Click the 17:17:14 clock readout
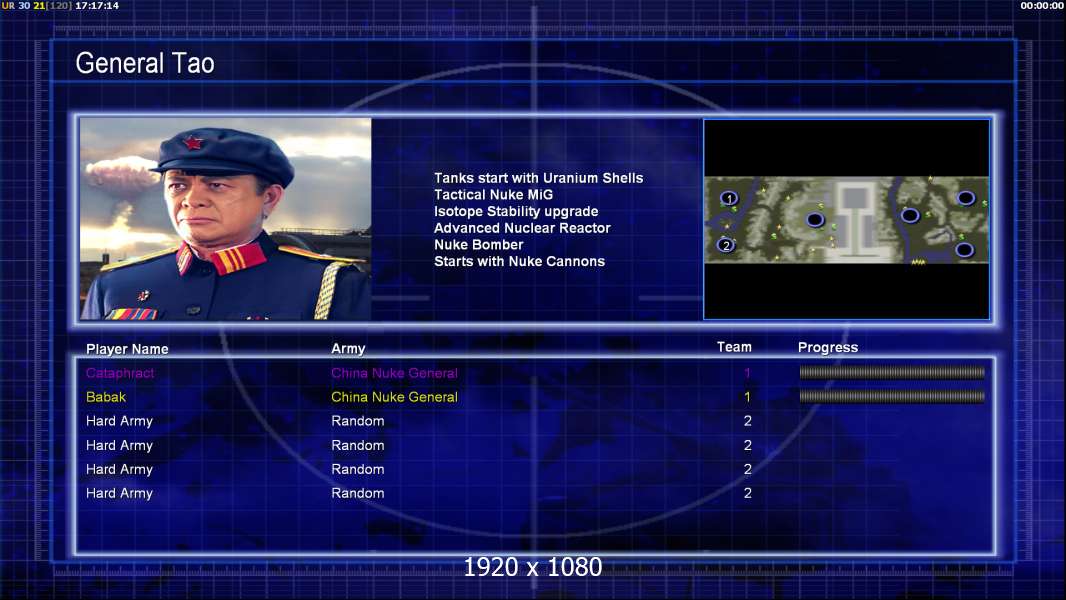The image size is (1066, 600). pos(97,5)
